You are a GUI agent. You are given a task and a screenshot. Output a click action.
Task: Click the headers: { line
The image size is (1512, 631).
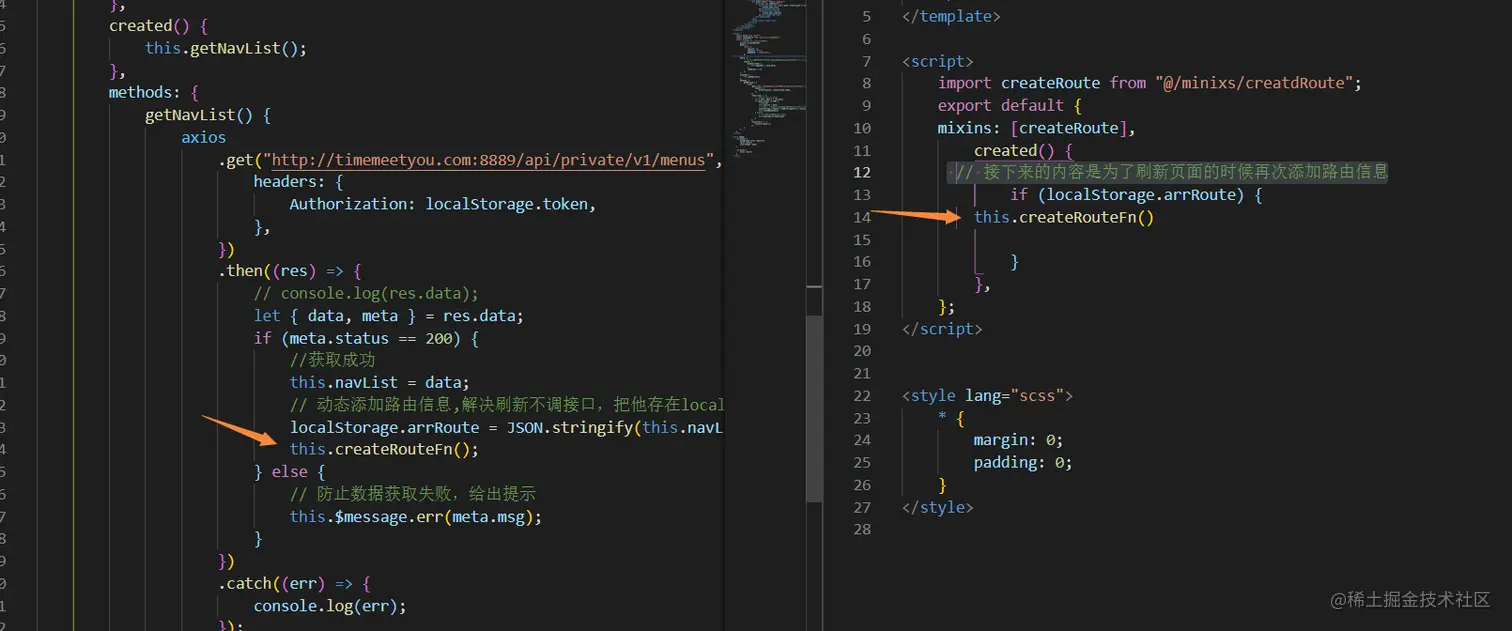coord(298,182)
